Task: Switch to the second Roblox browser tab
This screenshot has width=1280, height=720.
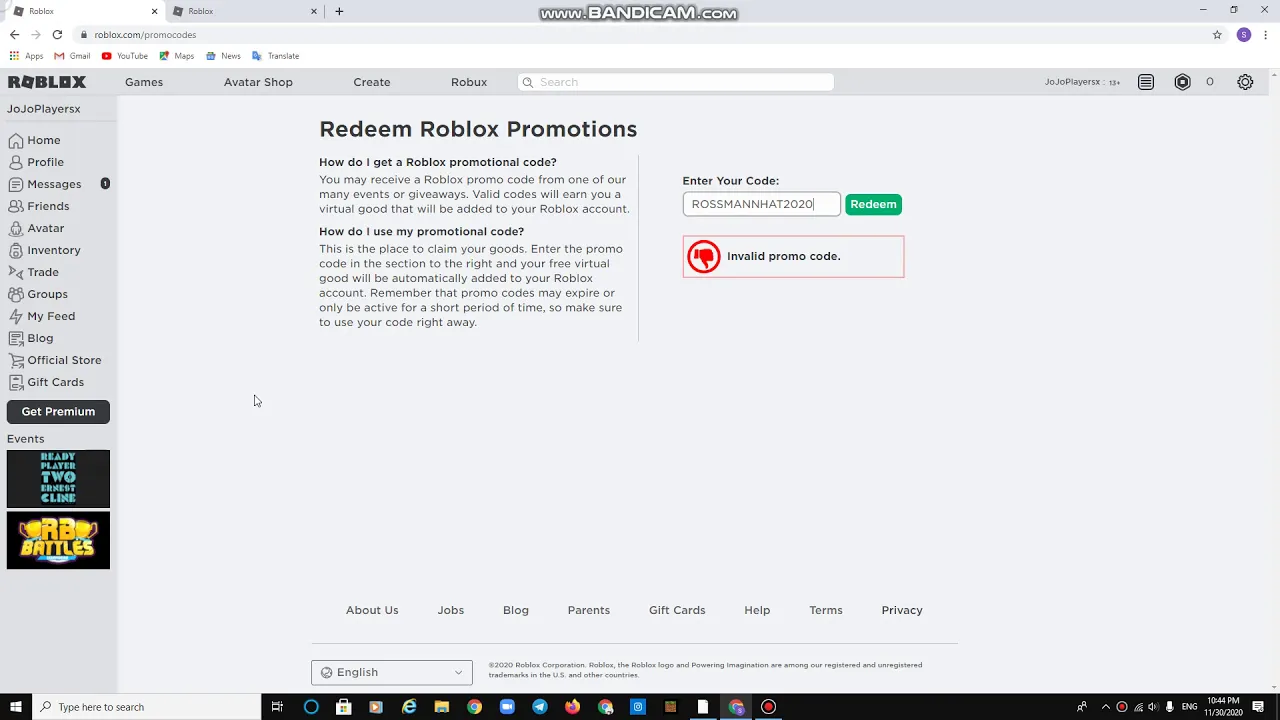Action: [243, 11]
